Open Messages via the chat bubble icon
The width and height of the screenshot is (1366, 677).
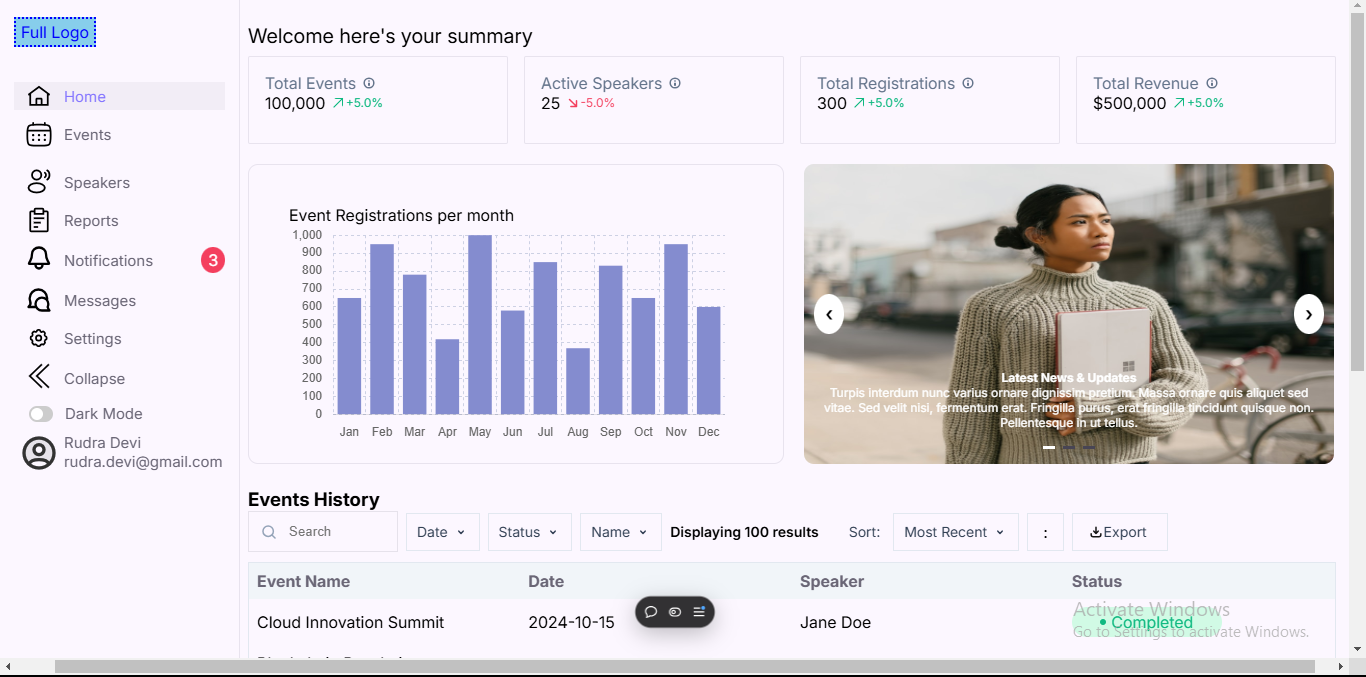click(x=39, y=300)
